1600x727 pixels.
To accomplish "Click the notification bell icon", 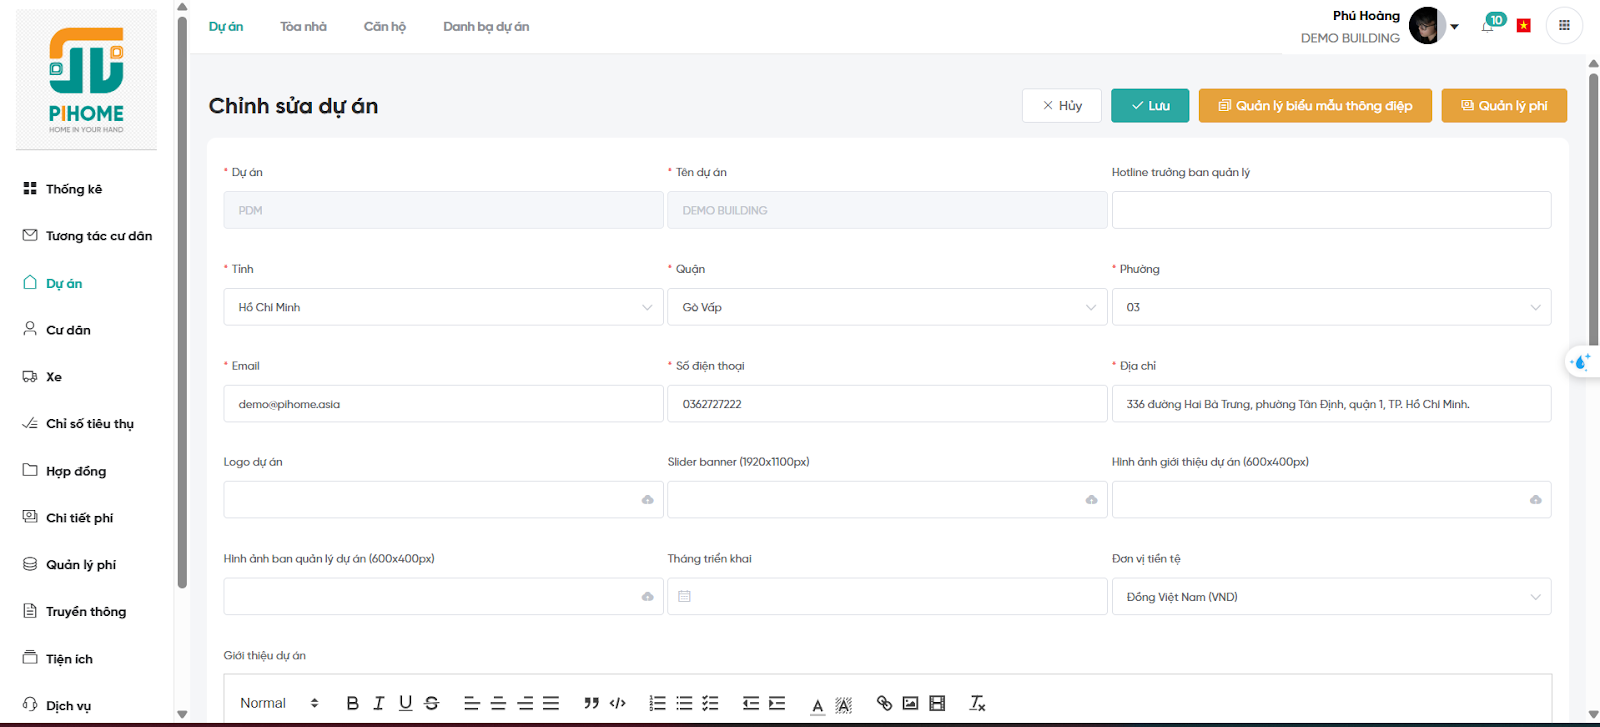I will (1488, 26).
